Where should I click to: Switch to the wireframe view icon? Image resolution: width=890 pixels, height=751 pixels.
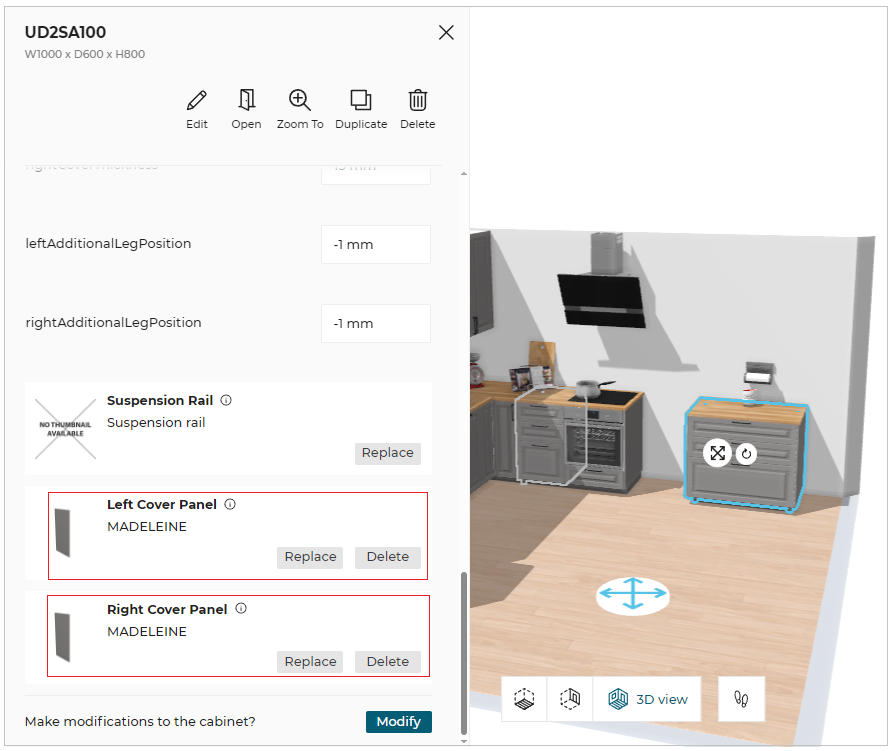click(x=570, y=699)
